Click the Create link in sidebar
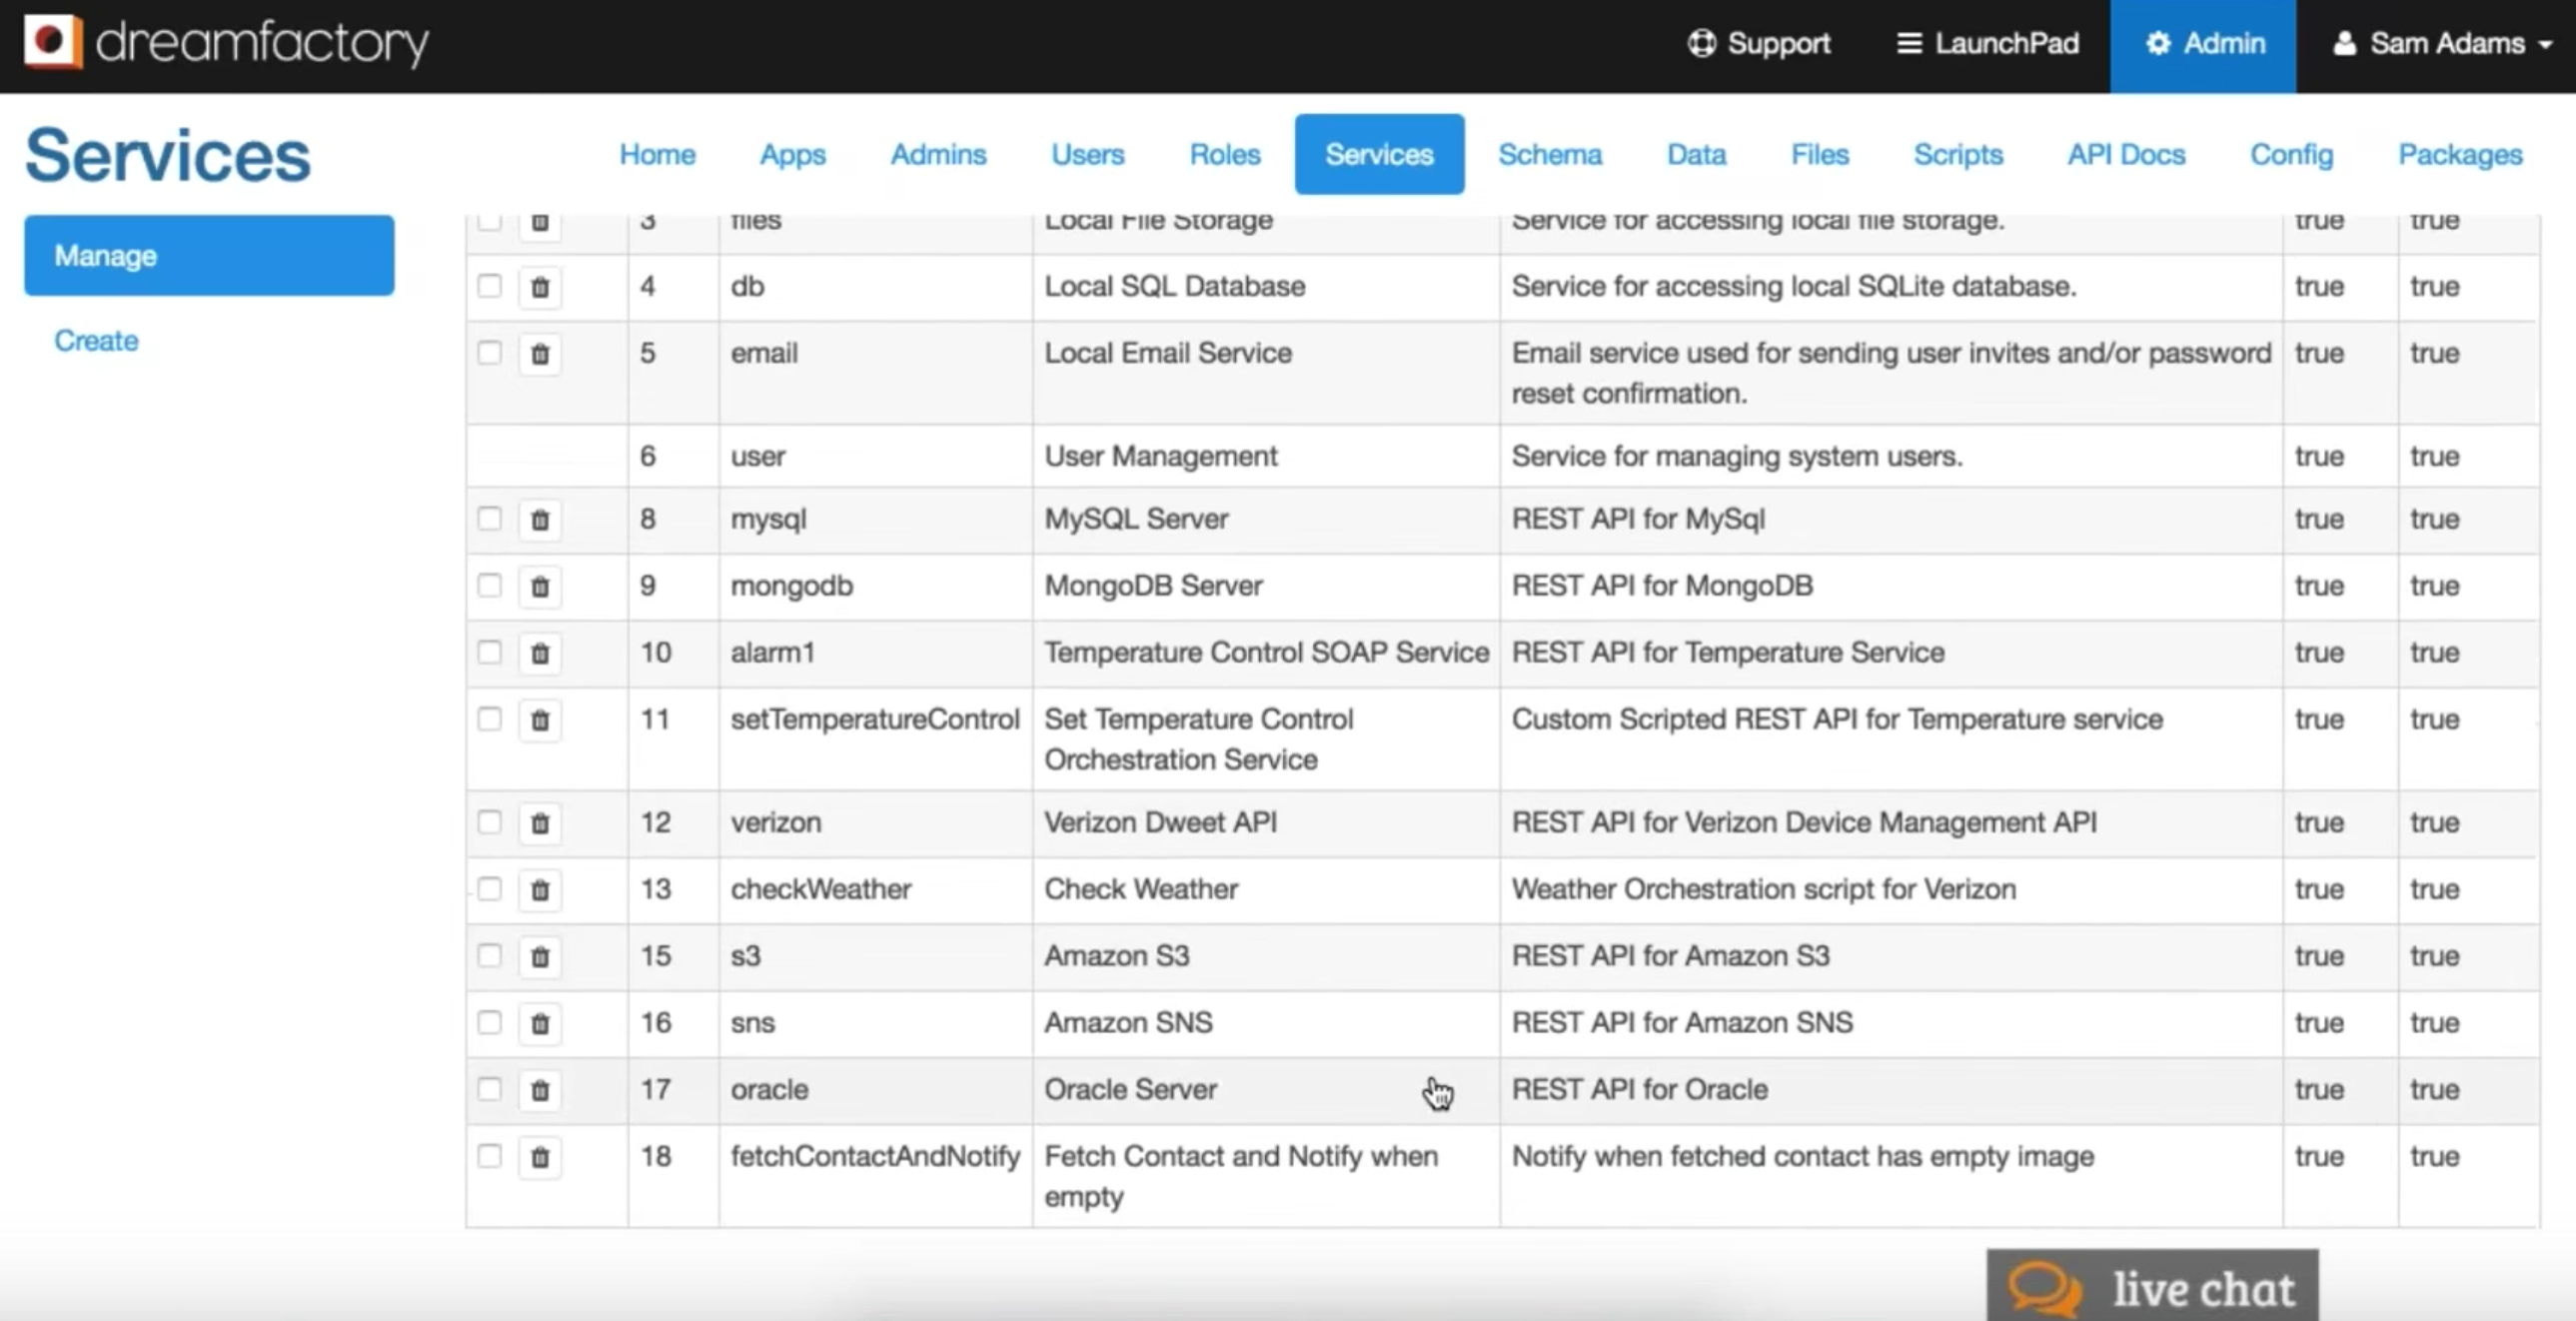 point(96,341)
